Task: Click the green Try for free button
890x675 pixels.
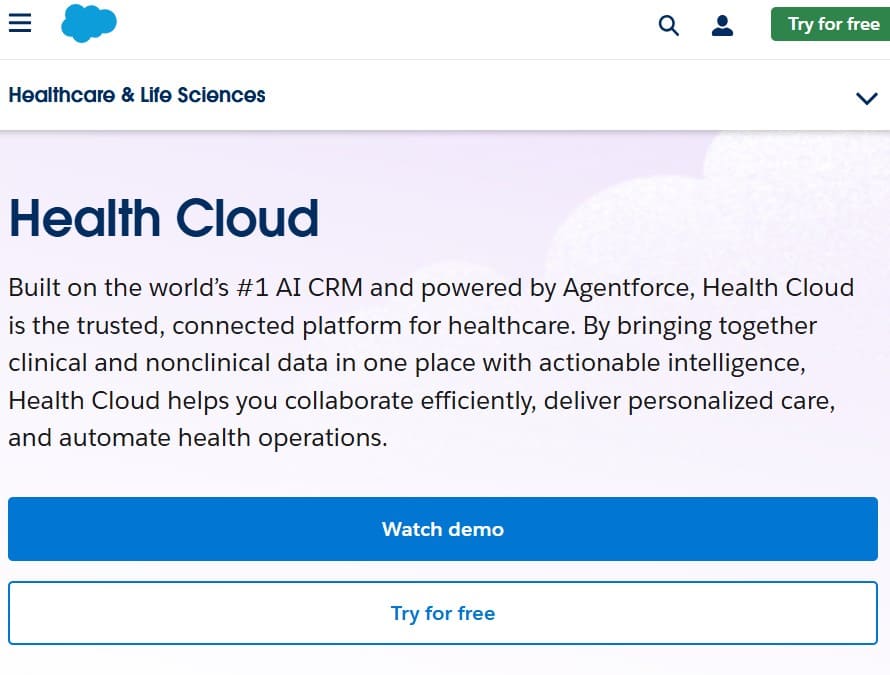Action: click(830, 24)
